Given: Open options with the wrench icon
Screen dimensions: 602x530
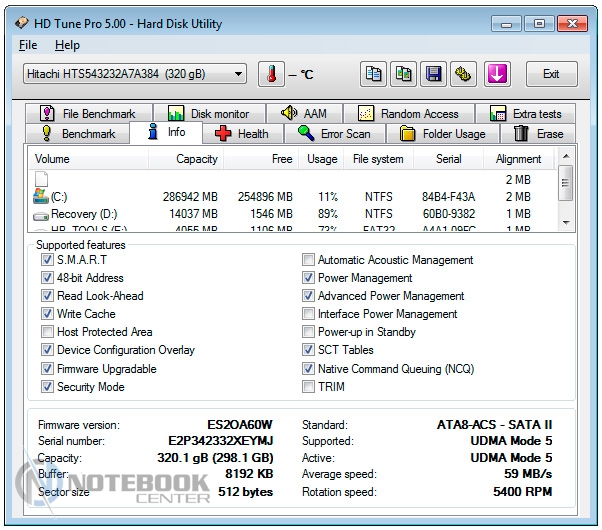Looking at the screenshot, I should tap(464, 74).
